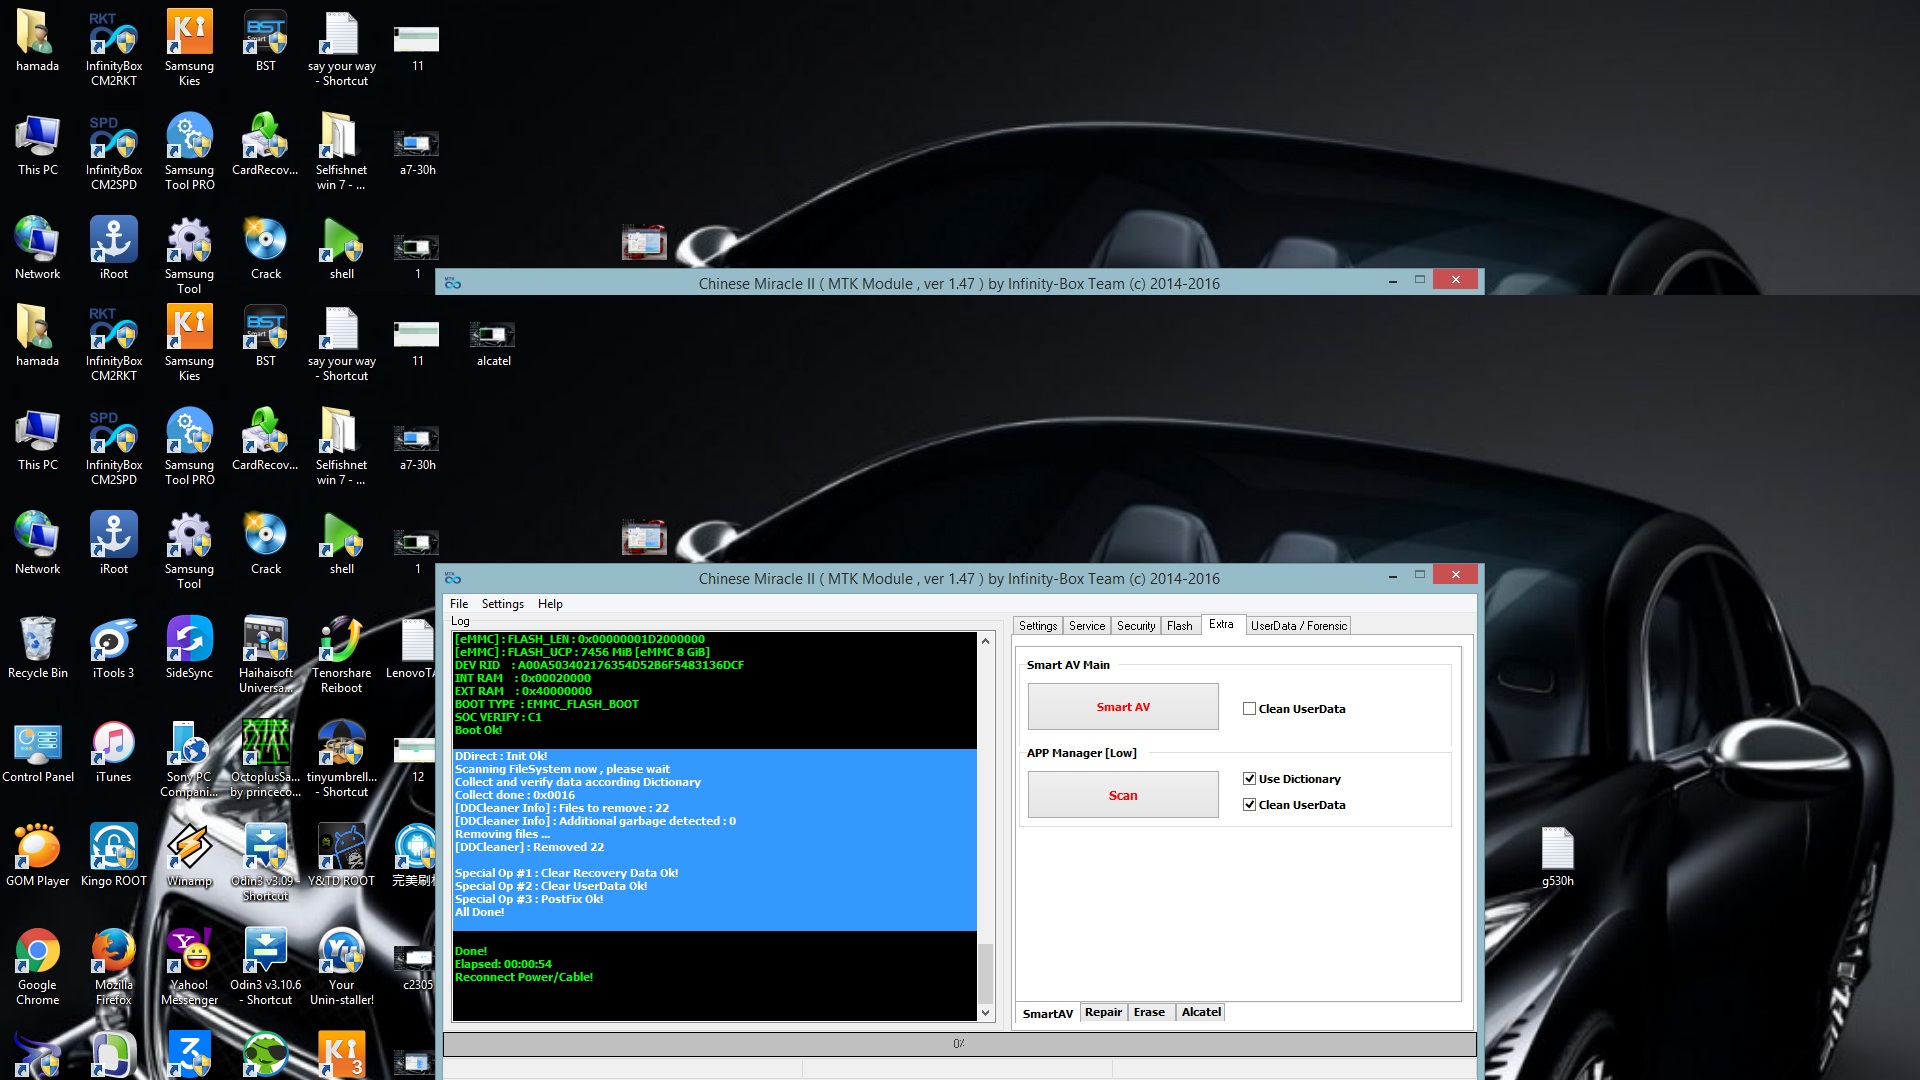Open Google Chrome desktop icon

point(38,967)
